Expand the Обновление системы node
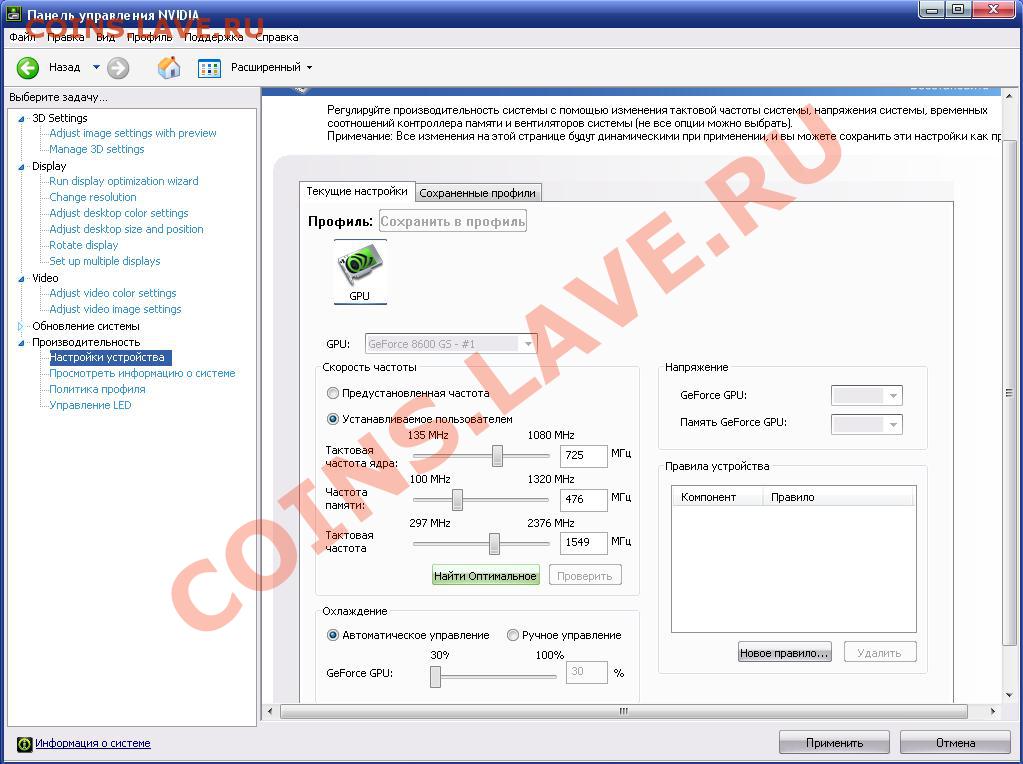The height and width of the screenshot is (764, 1023). point(21,326)
